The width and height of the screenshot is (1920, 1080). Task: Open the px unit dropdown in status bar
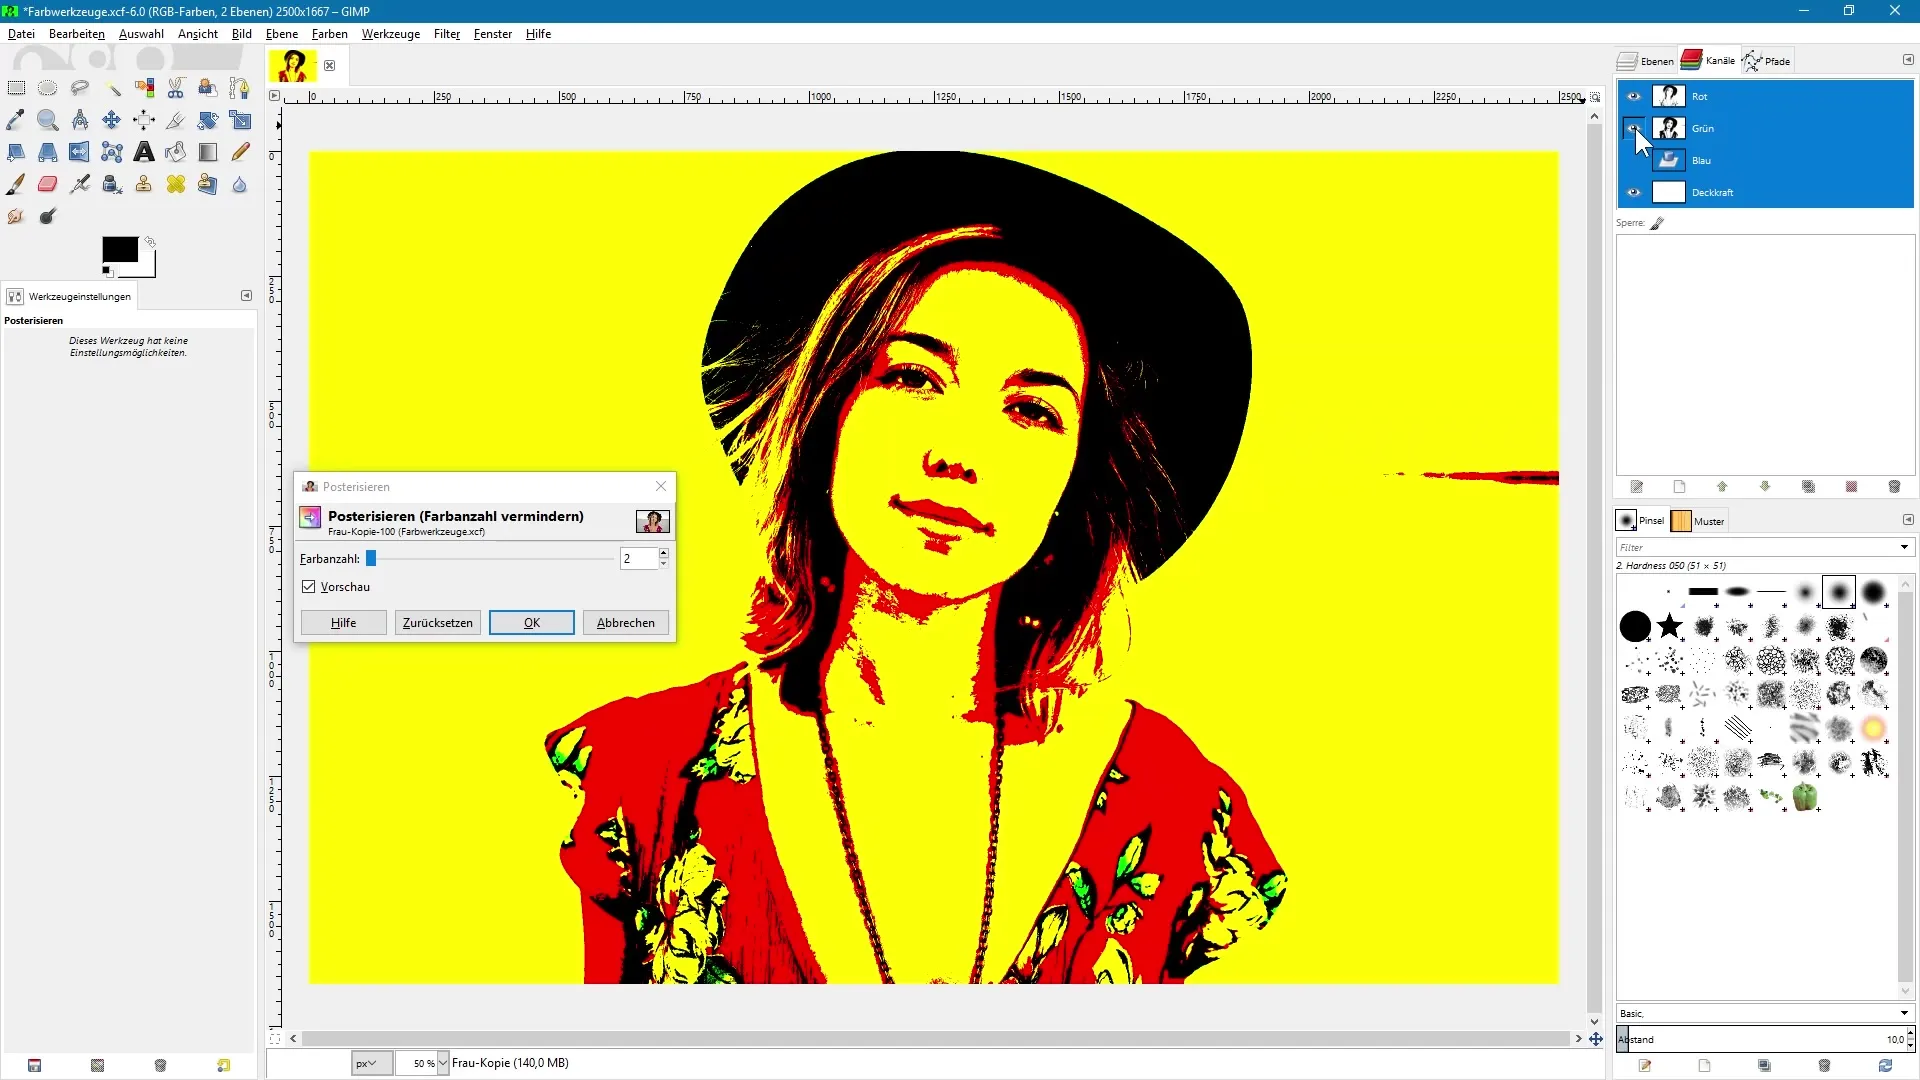point(372,1063)
